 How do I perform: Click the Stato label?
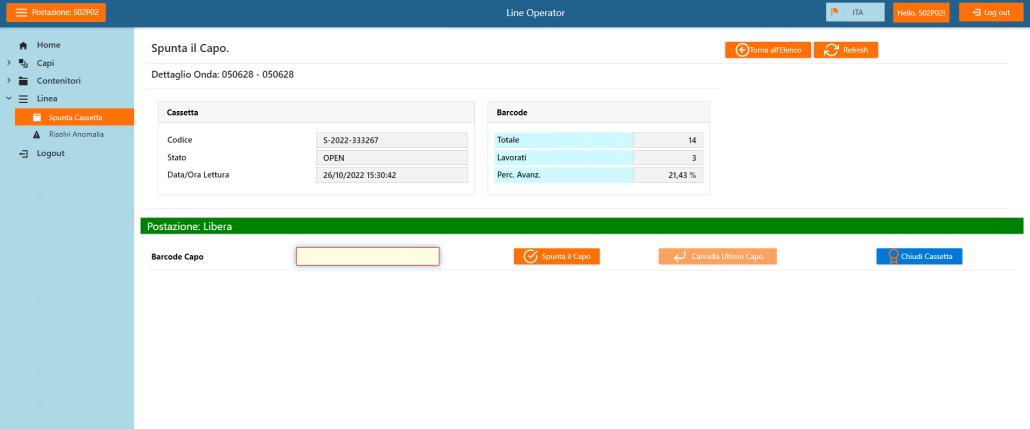point(177,158)
